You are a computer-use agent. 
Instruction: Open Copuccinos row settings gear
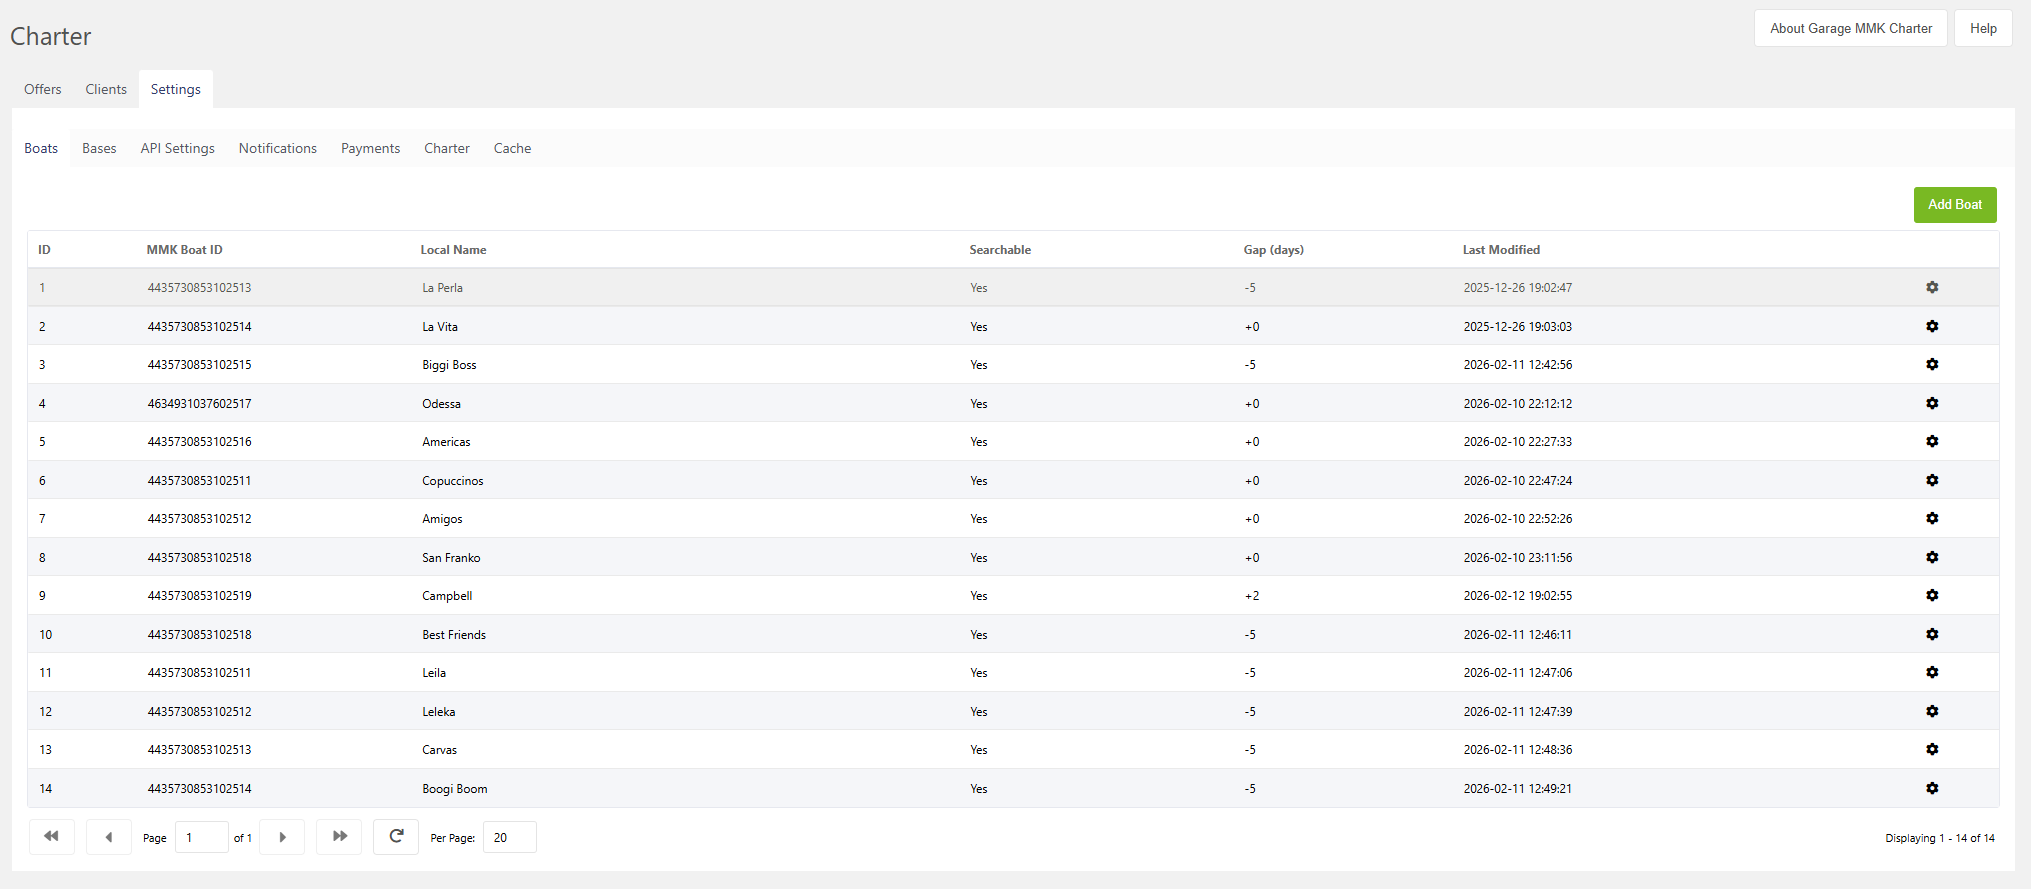point(1932,480)
